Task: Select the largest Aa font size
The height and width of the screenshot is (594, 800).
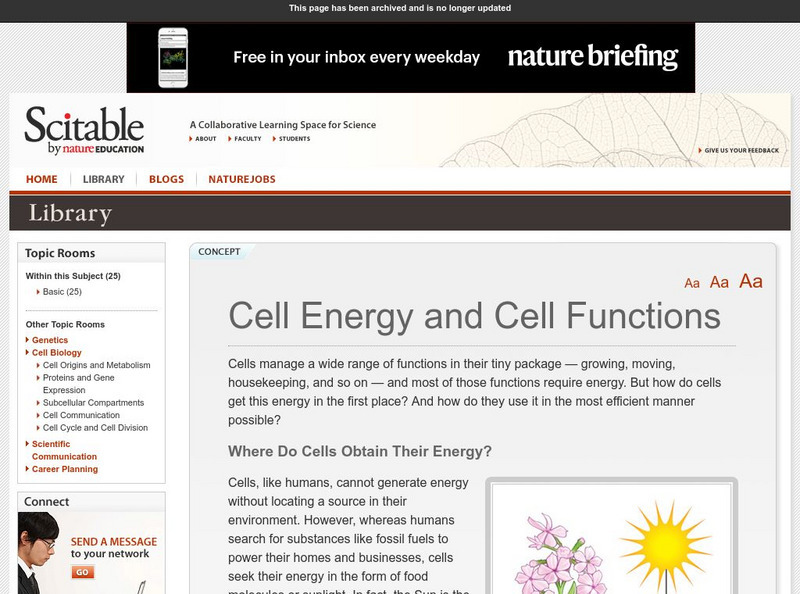Action: (751, 281)
